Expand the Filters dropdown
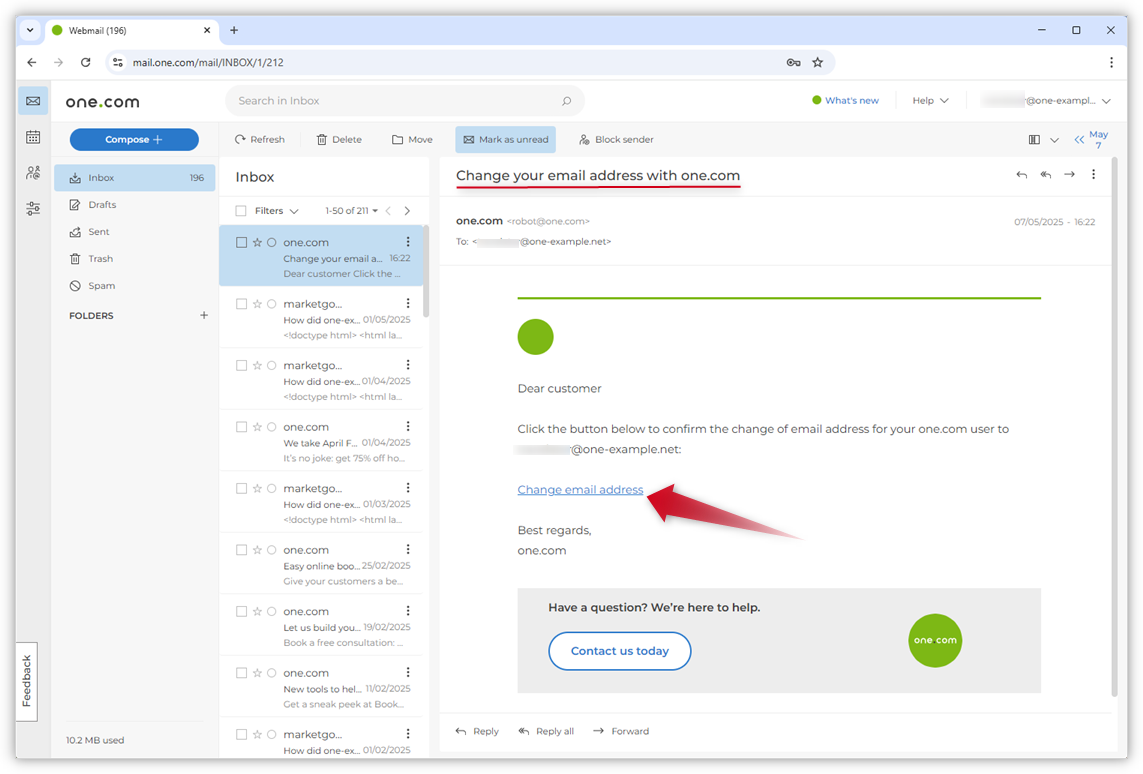Screen dimensions: 1143x774 (276, 211)
